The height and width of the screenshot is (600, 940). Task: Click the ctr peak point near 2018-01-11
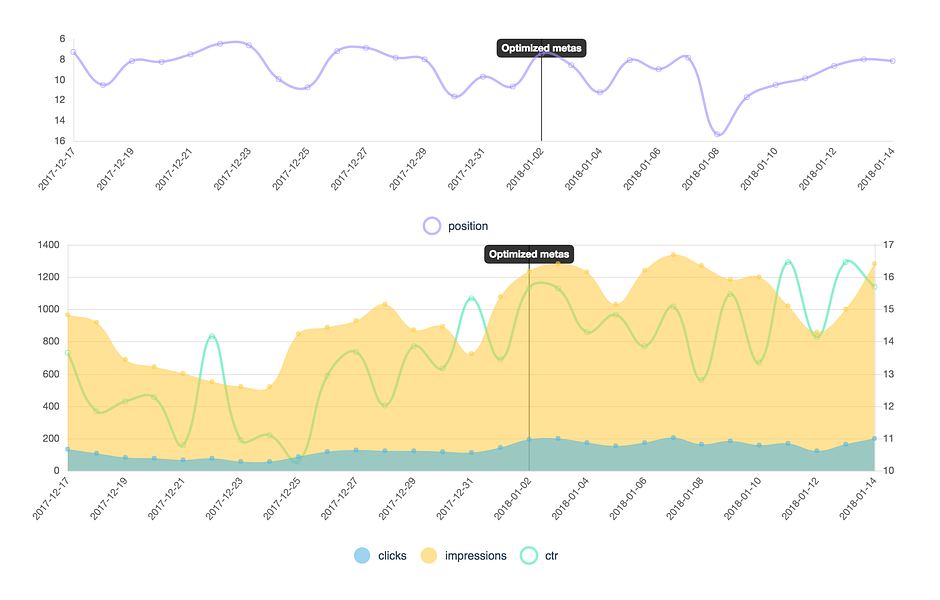pos(788,262)
